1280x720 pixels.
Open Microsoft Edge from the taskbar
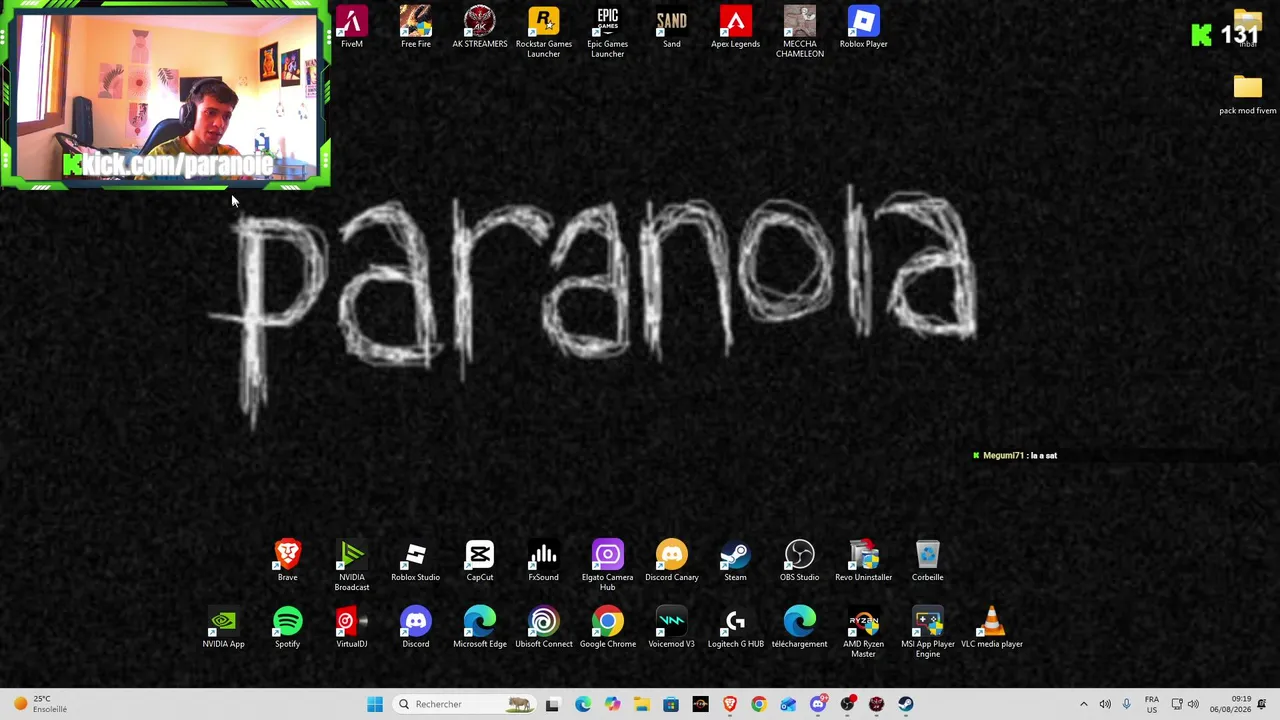[x=583, y=704]
